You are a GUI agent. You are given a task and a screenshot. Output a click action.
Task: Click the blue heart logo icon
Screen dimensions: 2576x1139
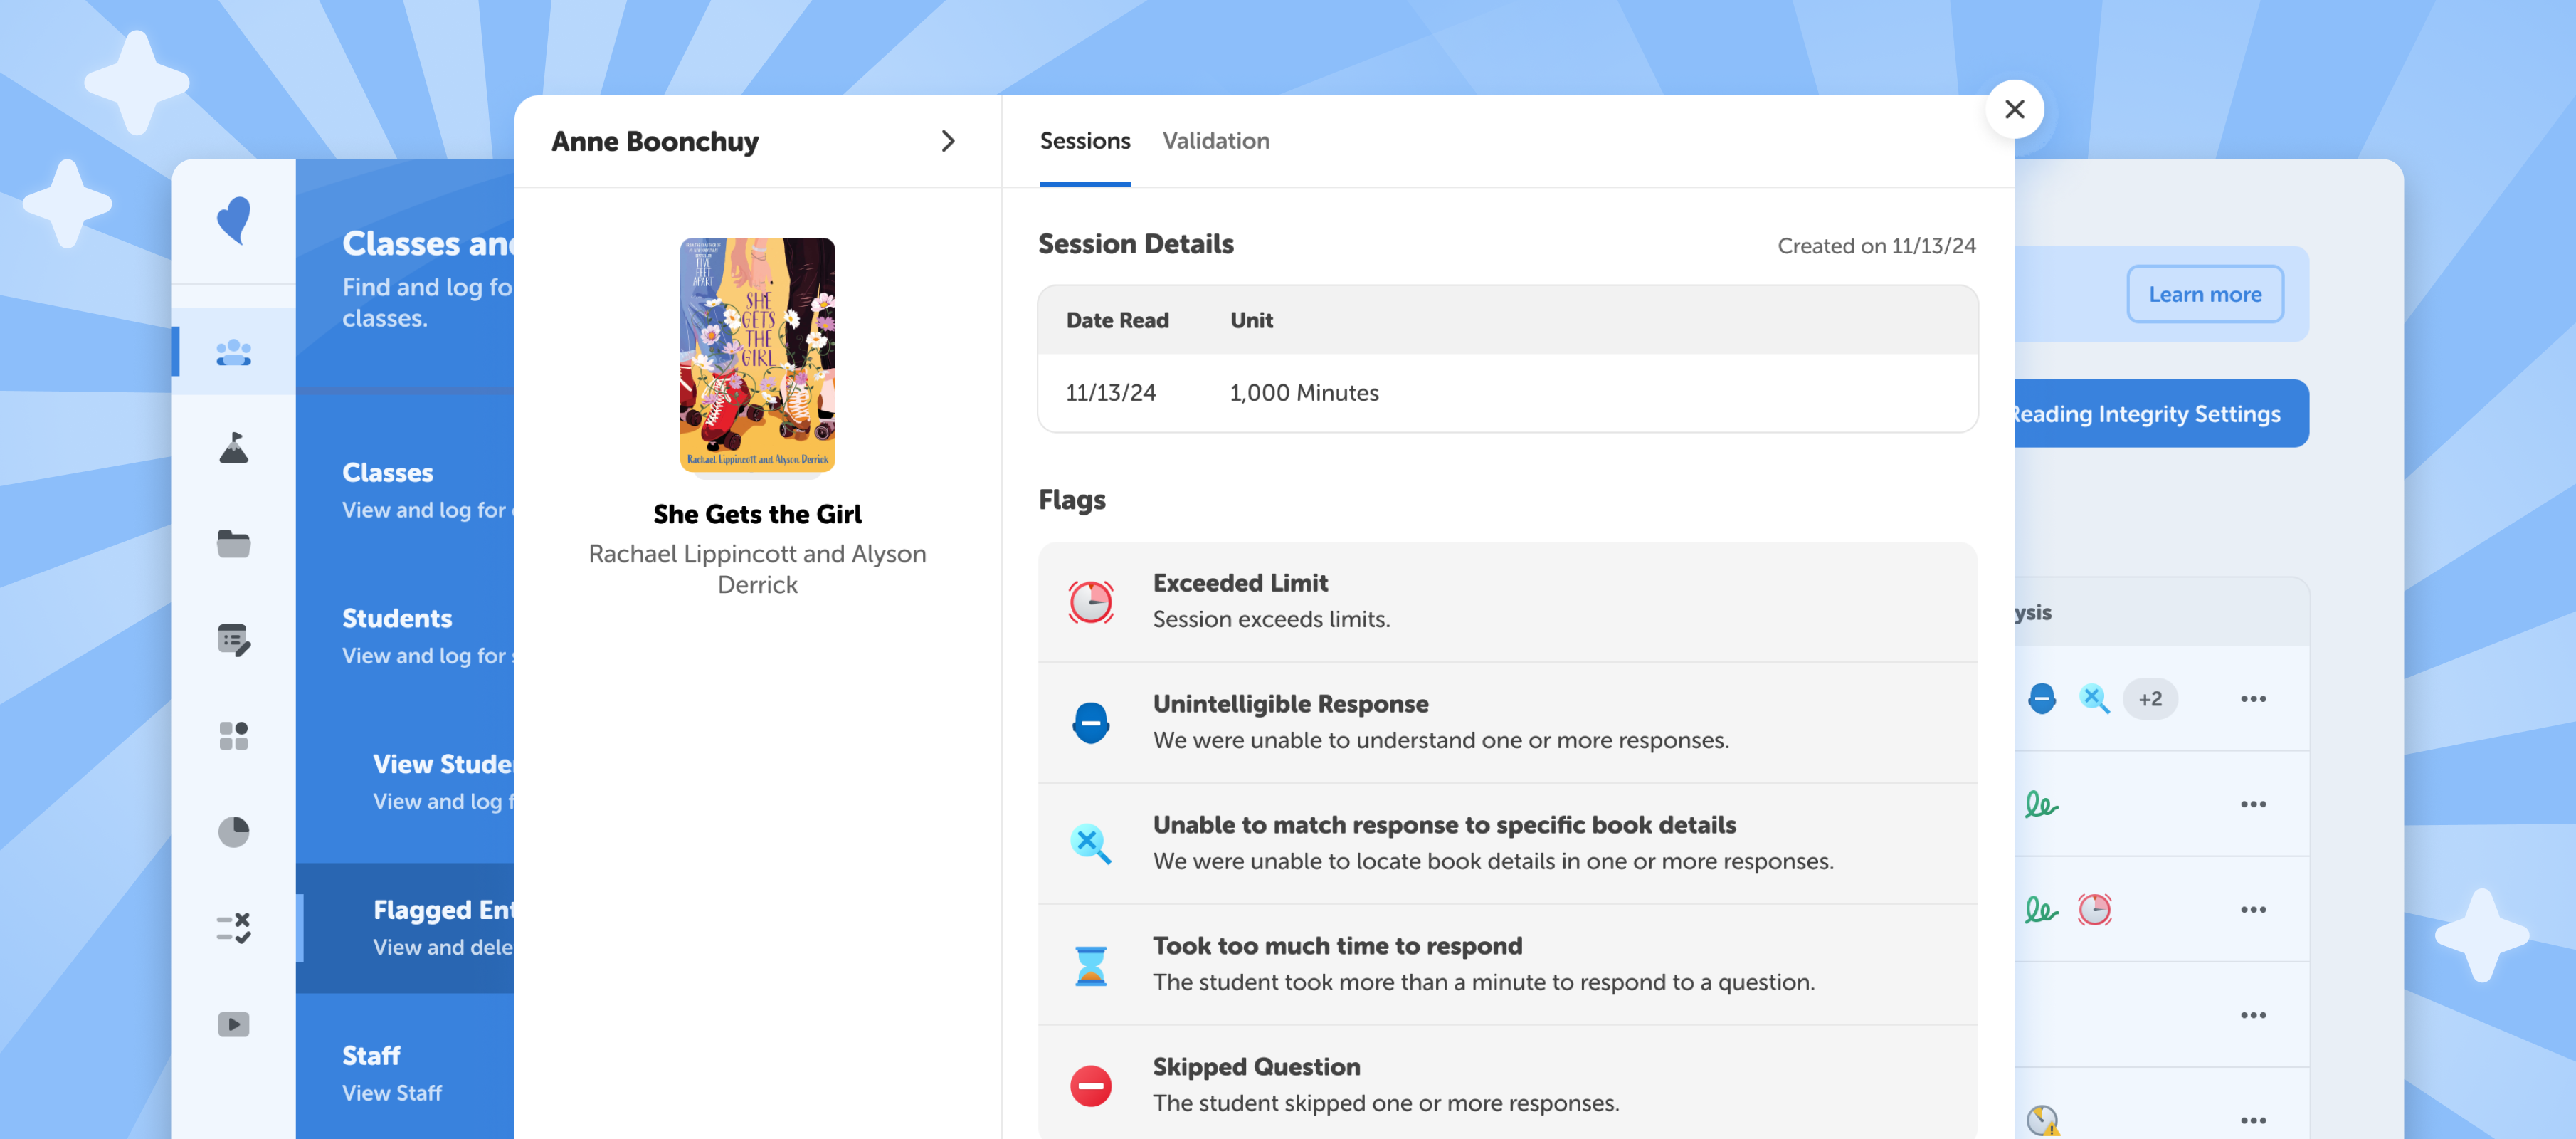(233, 219)
